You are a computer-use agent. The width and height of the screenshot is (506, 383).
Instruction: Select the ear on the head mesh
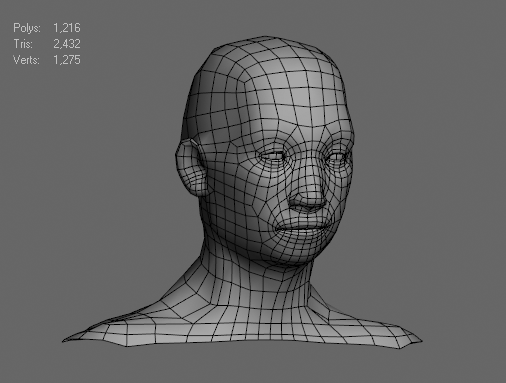189,168
